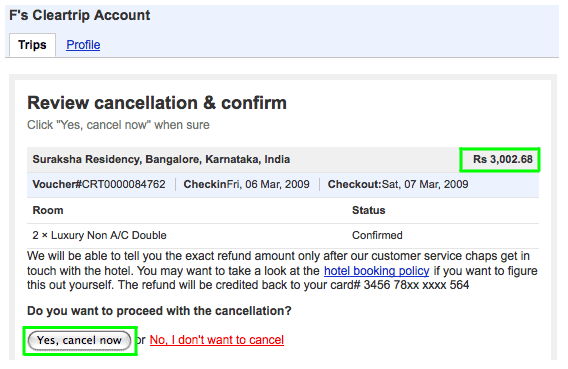This screenshot has width=568, height=369.
Task: Click the refund card number 3456 78xx xxxx 564
Action: (x=416, y=285)
